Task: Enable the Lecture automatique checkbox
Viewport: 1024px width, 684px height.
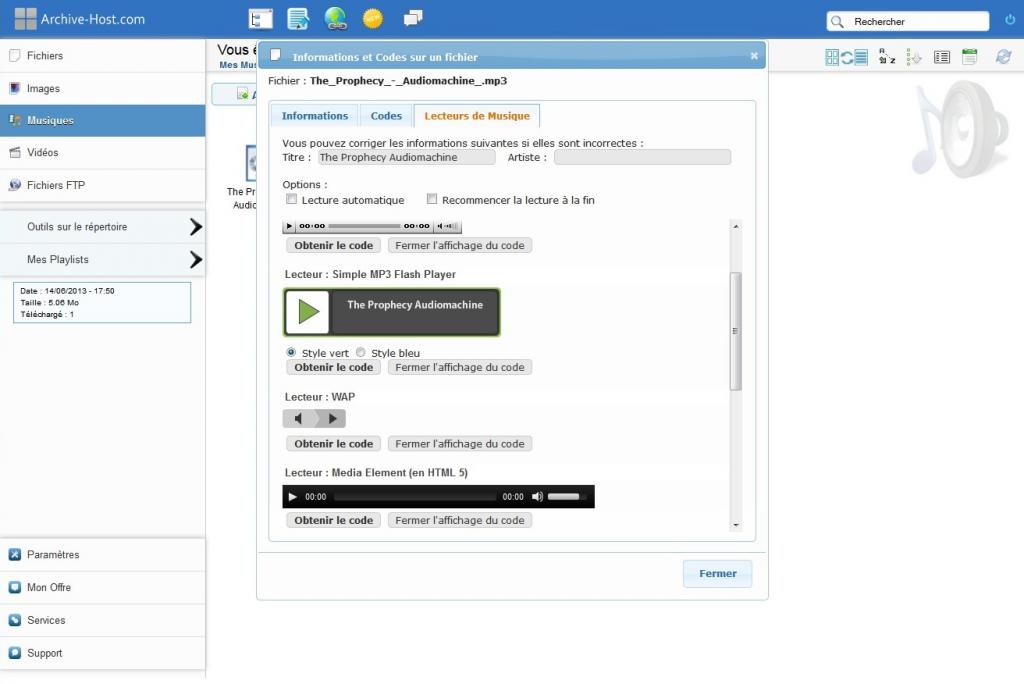Action: tap(292, 200)
